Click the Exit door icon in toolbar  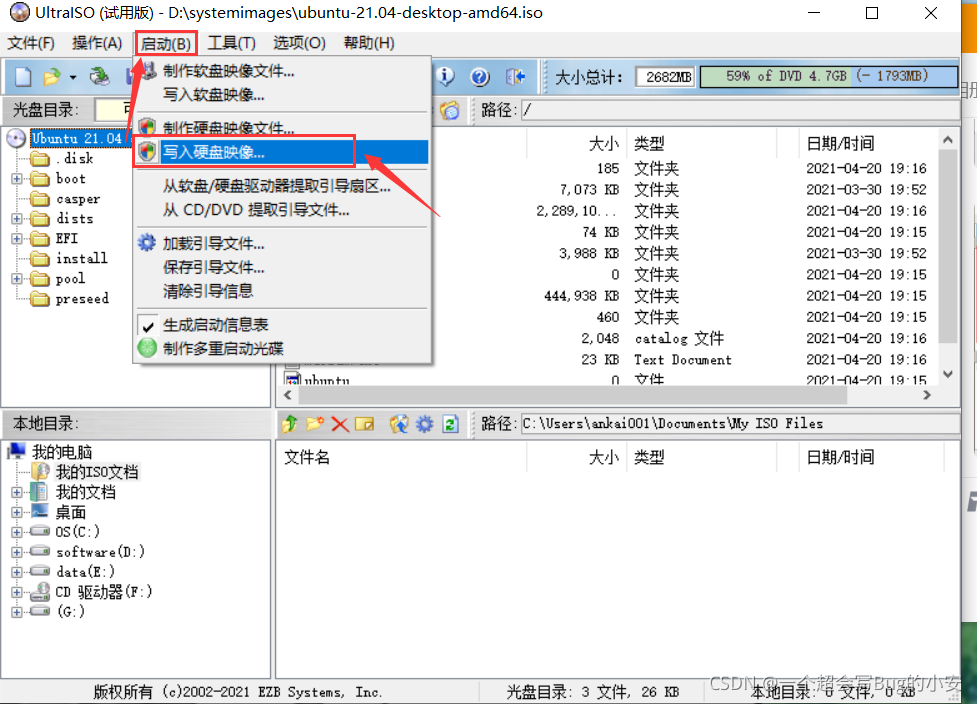click(515, 77)
